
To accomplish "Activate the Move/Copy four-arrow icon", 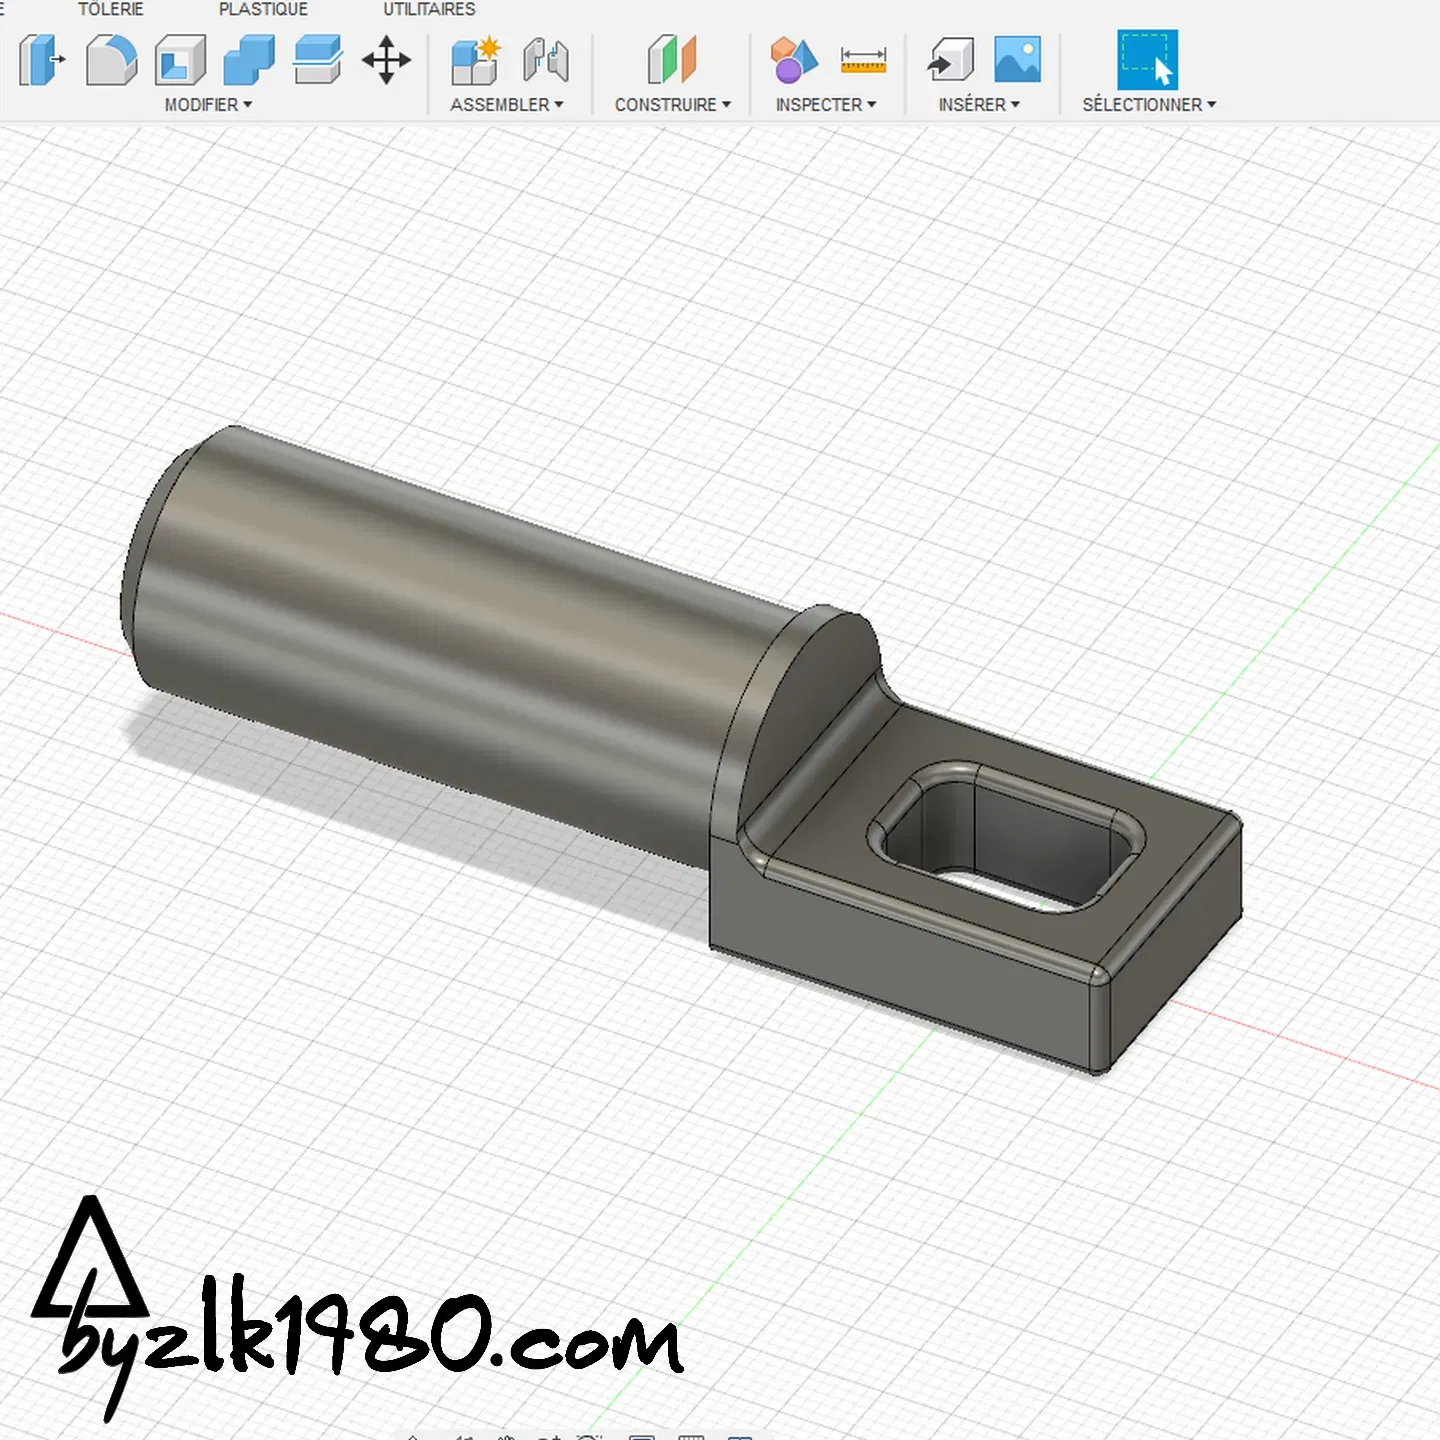I will pyautogui.click(x=387, y=60).
